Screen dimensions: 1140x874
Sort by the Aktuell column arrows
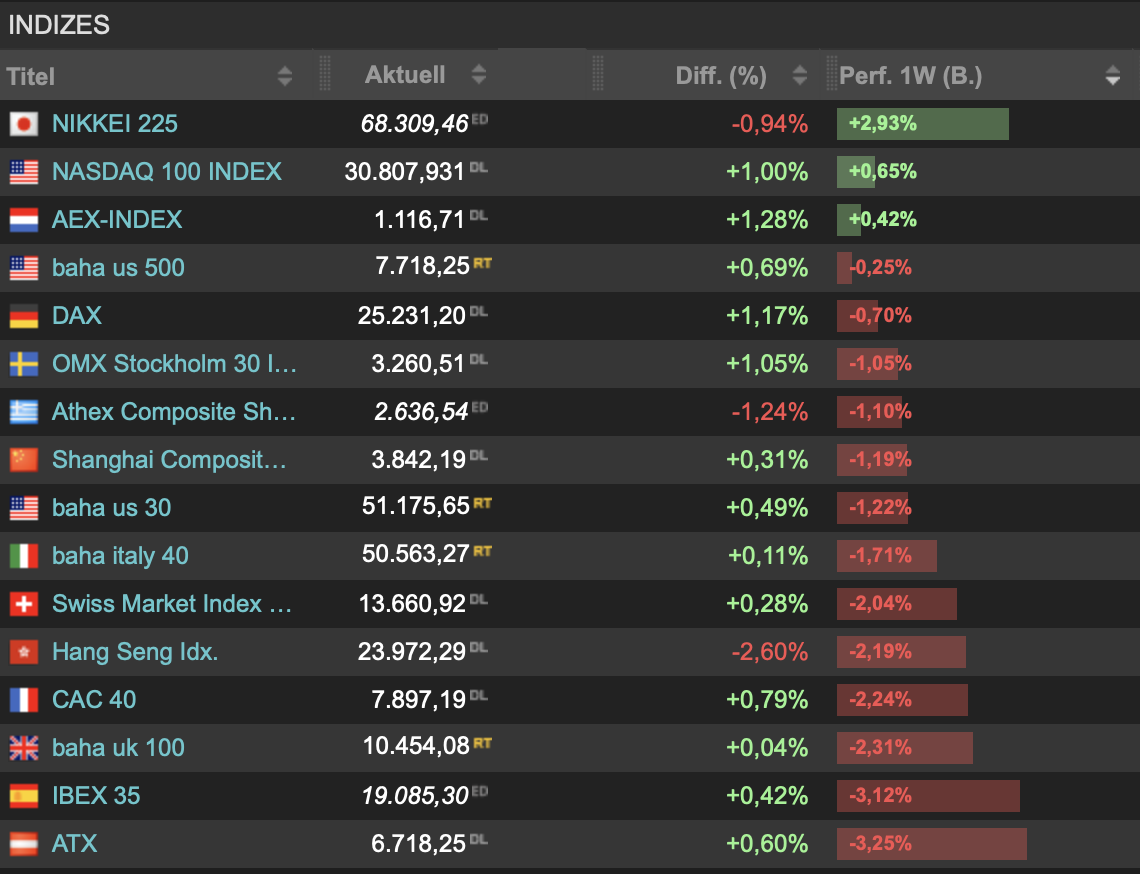[x=478, y=74]
